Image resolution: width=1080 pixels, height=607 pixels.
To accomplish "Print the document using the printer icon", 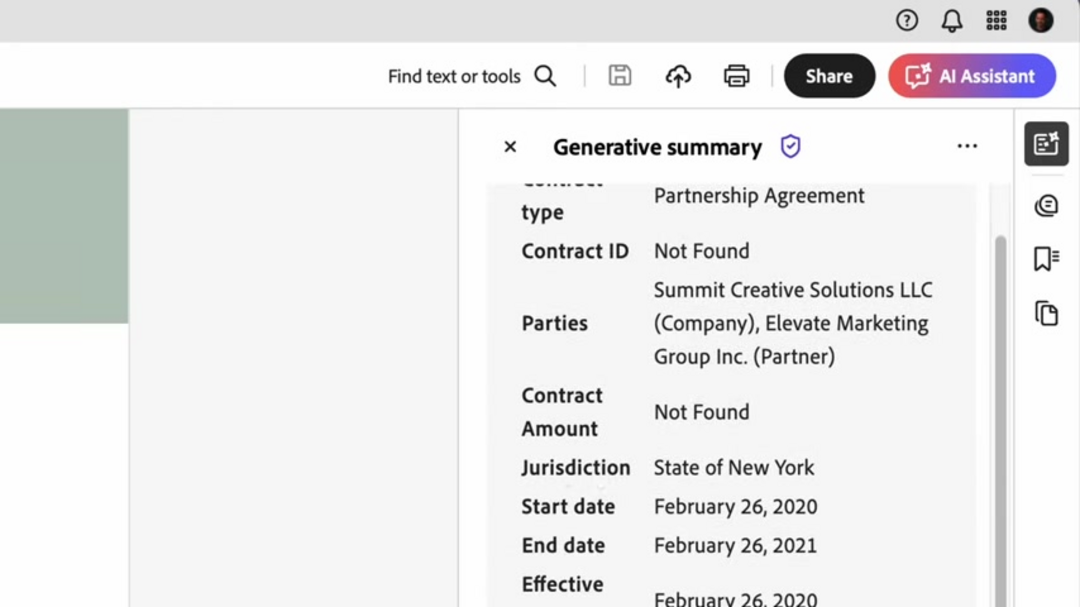I will tap(737, 76).
